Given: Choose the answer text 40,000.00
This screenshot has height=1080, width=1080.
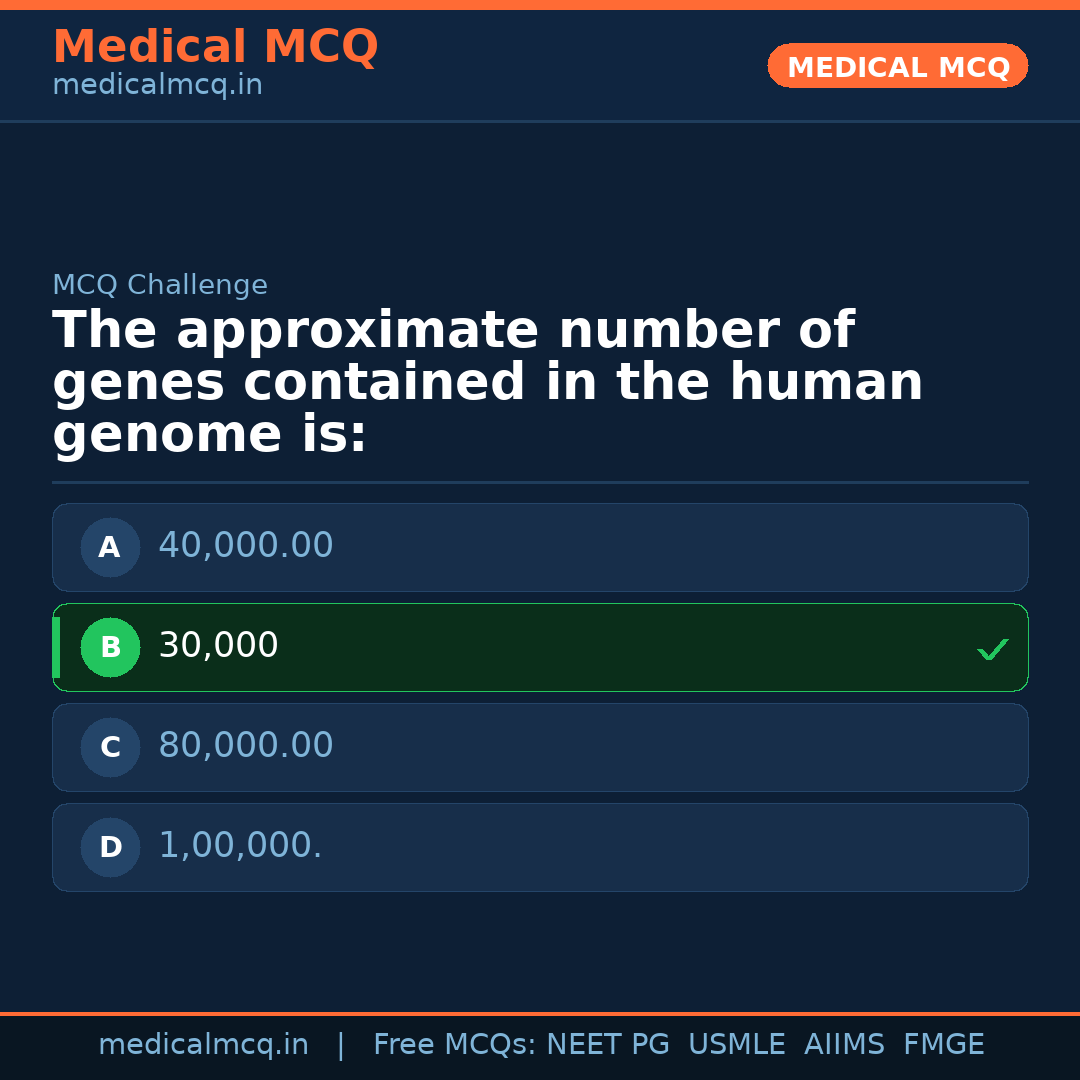Looking at the screenshot, I should click(245, 546).
